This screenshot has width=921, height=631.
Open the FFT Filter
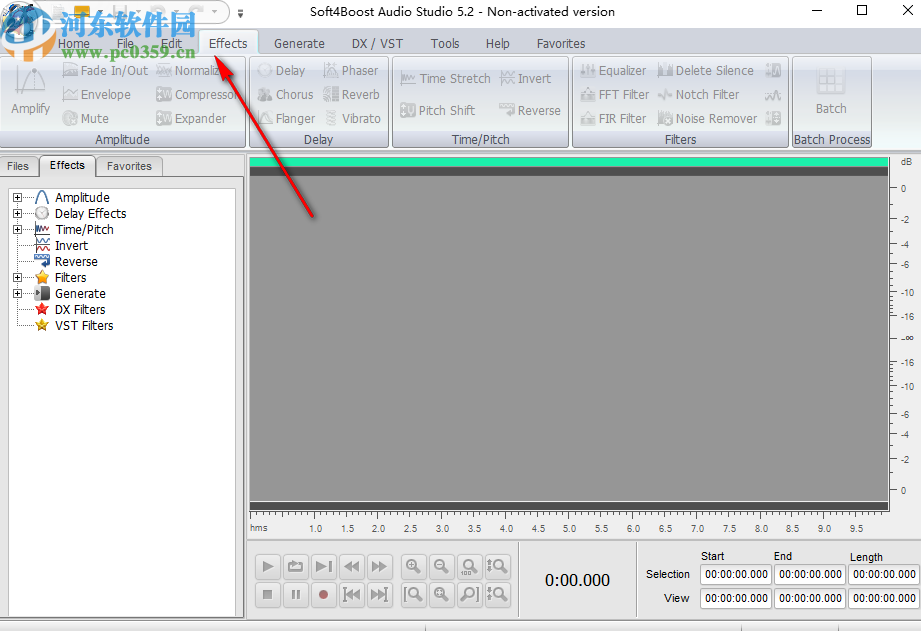tap(614, 95)
